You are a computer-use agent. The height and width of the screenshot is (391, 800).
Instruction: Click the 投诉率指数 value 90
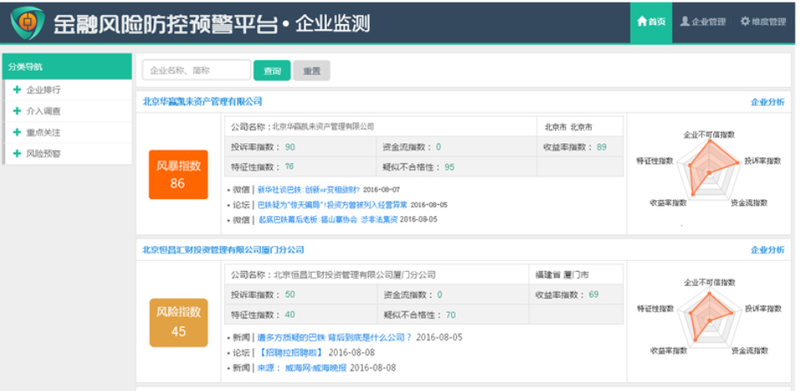290,147
